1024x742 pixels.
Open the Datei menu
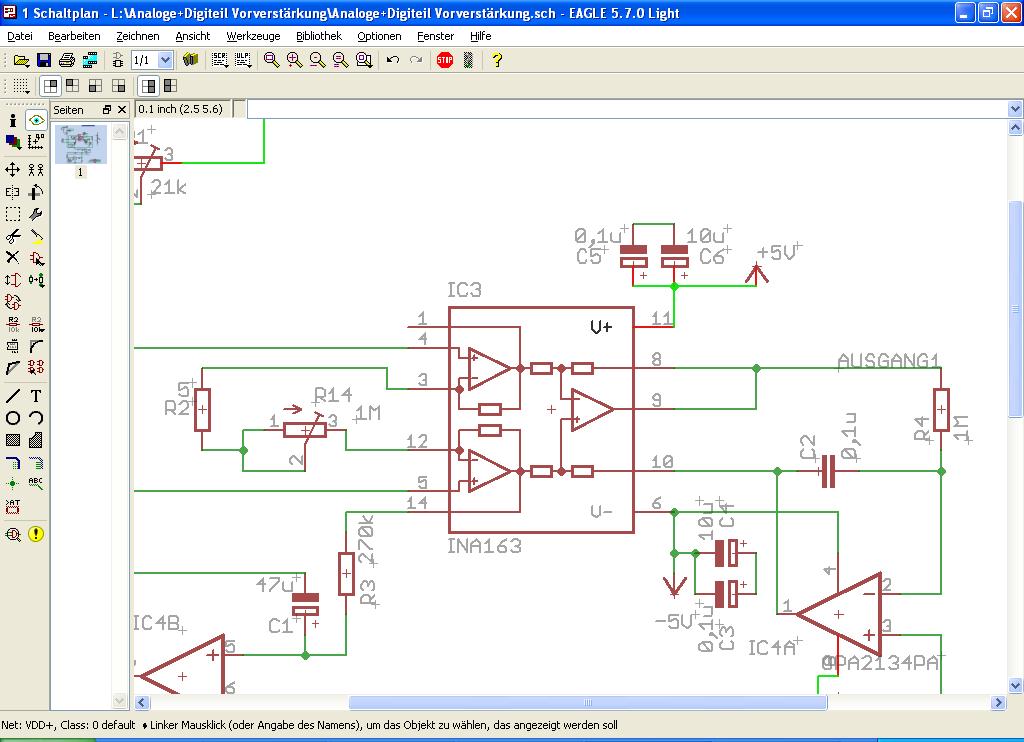[x=20, y=36]
